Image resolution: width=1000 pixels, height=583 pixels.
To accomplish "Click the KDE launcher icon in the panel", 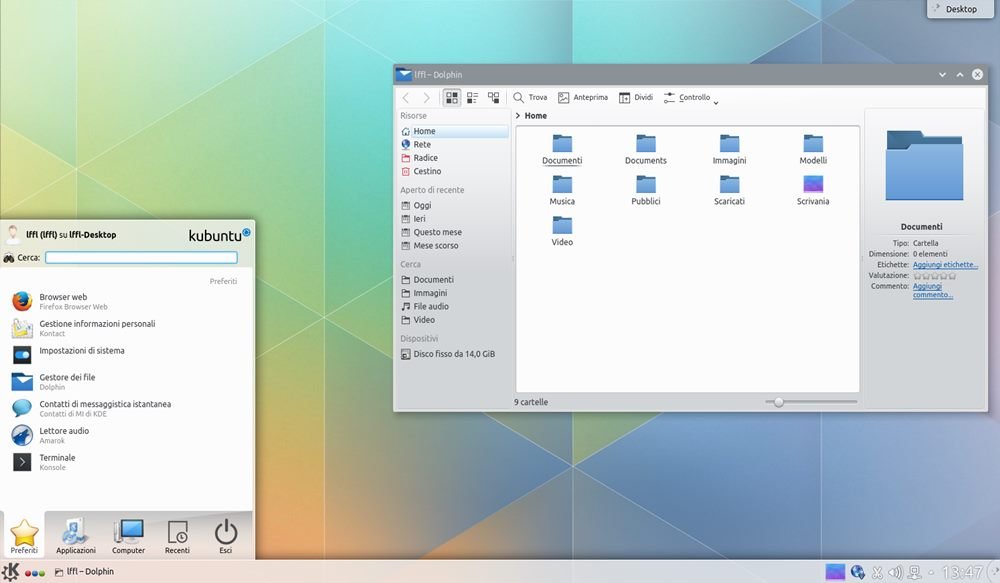I will tap(10, 572).
